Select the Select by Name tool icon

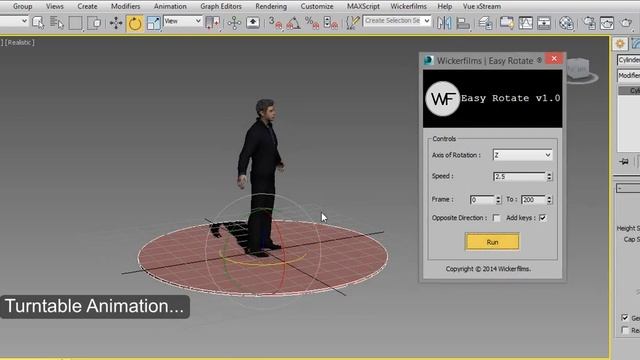coord(56,23)
